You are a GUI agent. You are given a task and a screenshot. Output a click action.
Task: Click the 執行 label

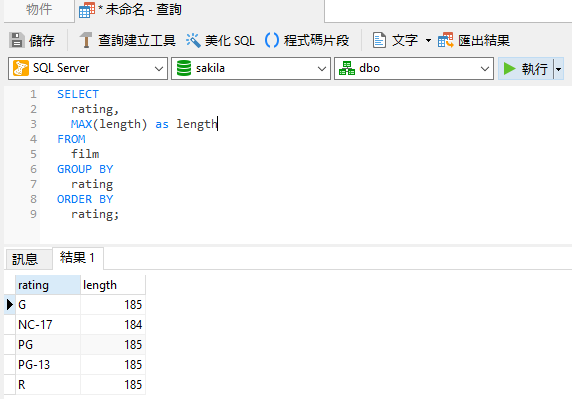tap(535, 69)
